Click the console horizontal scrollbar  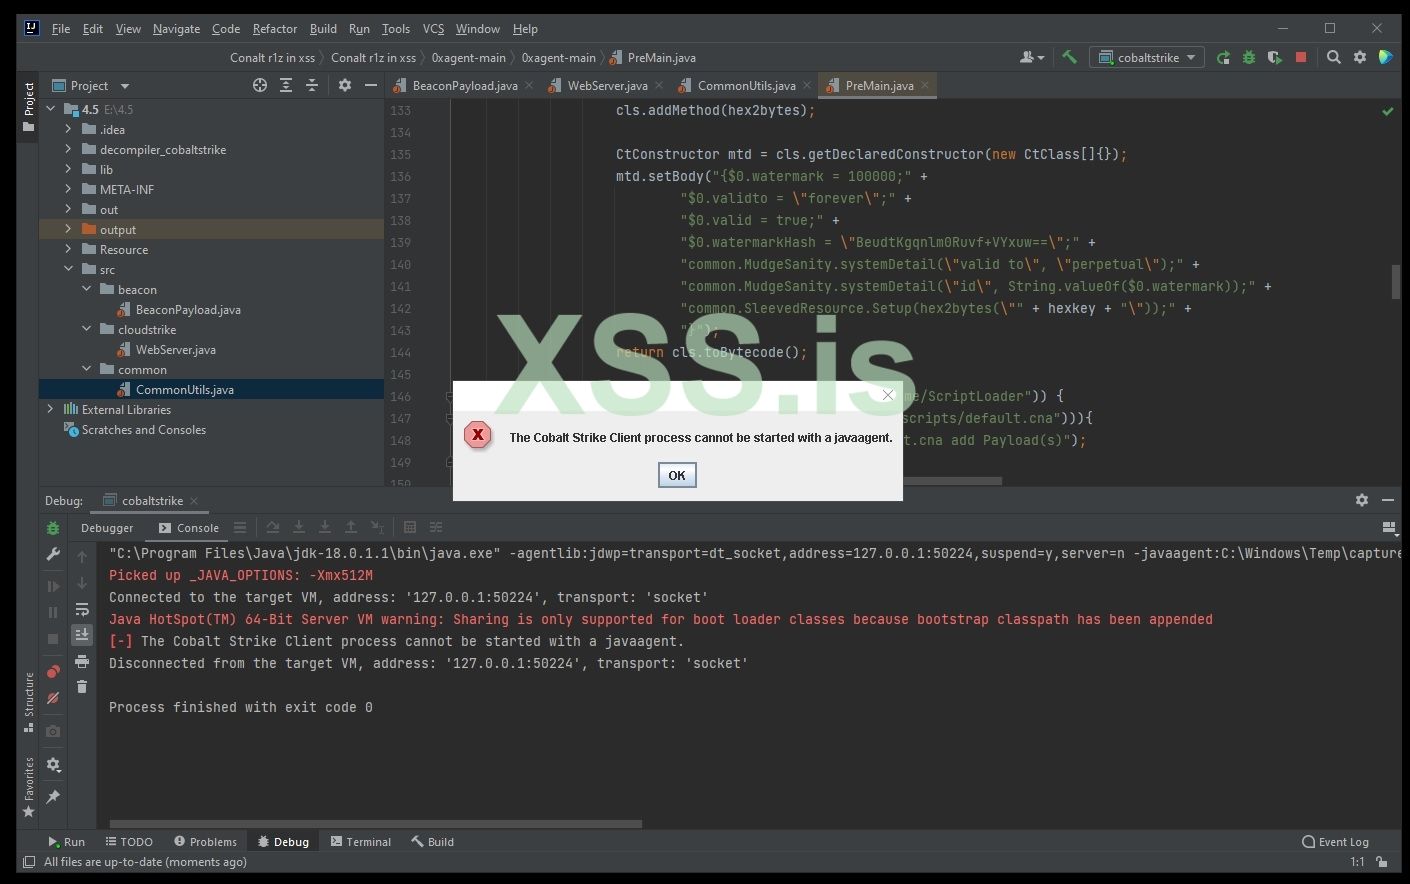375,824
